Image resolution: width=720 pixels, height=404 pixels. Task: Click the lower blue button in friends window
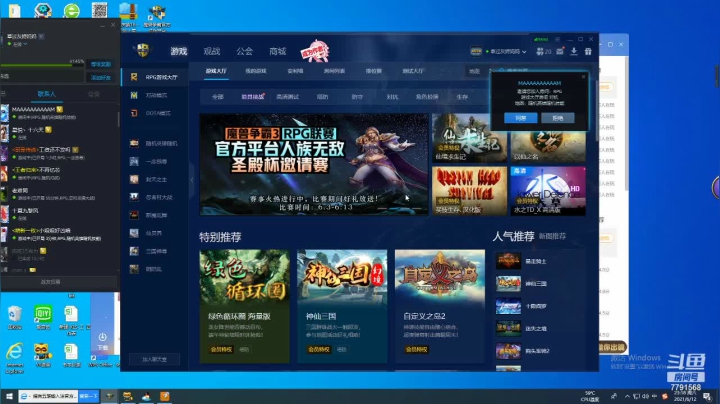point(101,78)
